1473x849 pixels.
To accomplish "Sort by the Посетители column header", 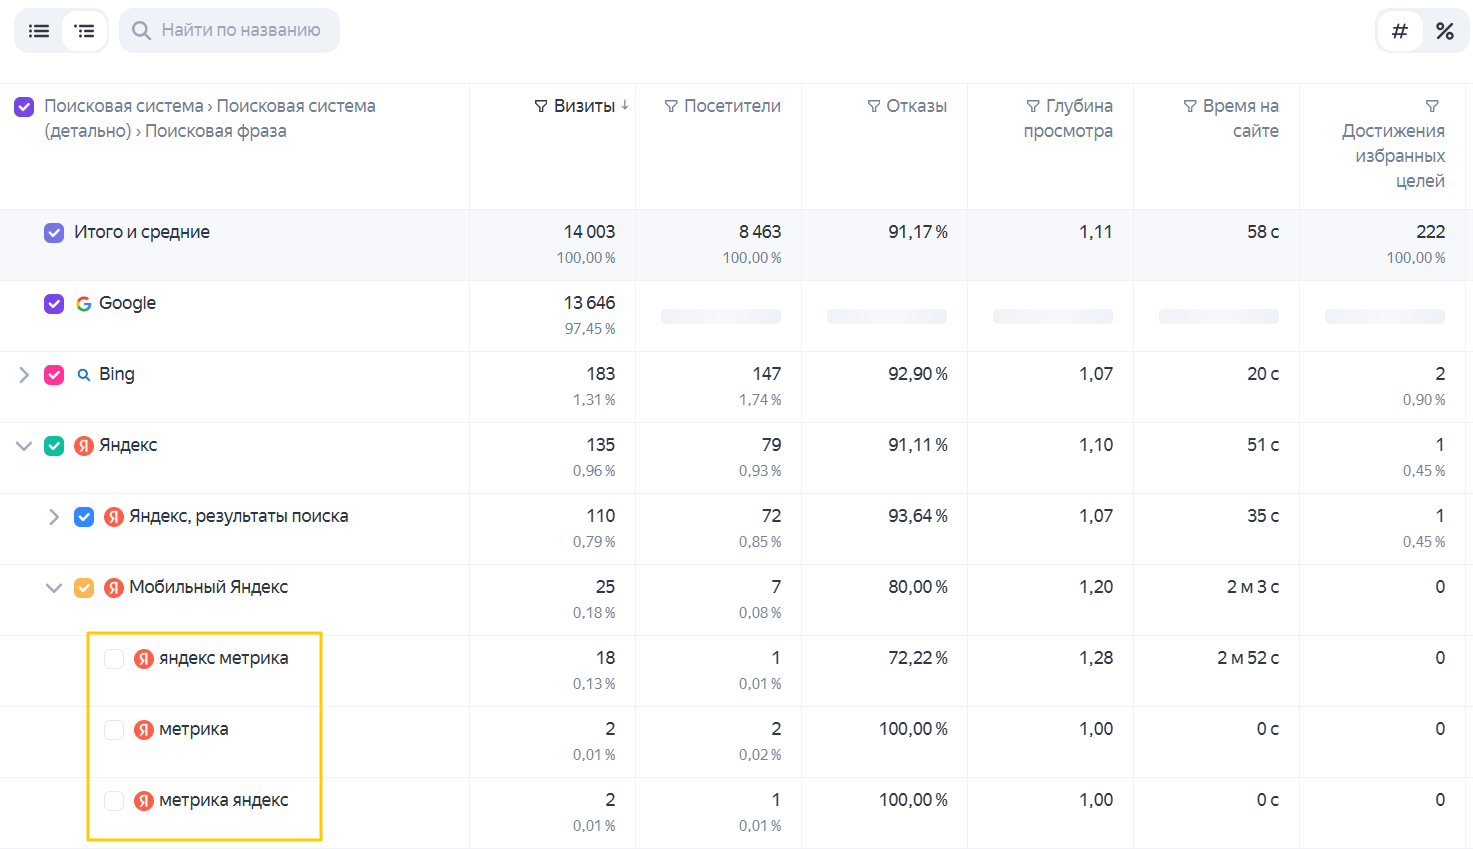I will [x=732, y=106].
